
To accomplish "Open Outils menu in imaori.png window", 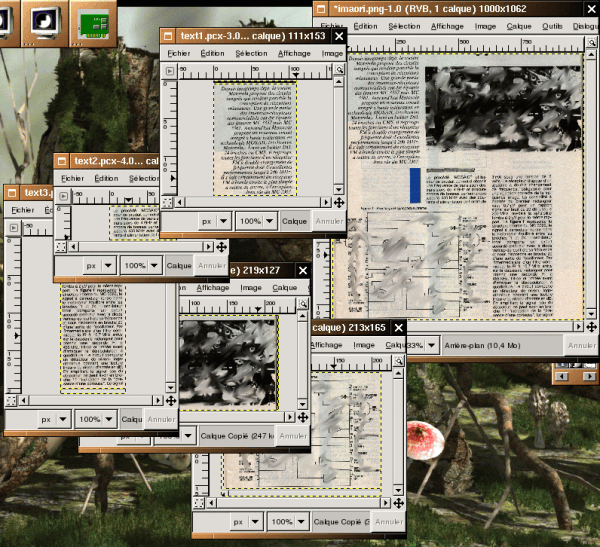I will pos(554,26).
